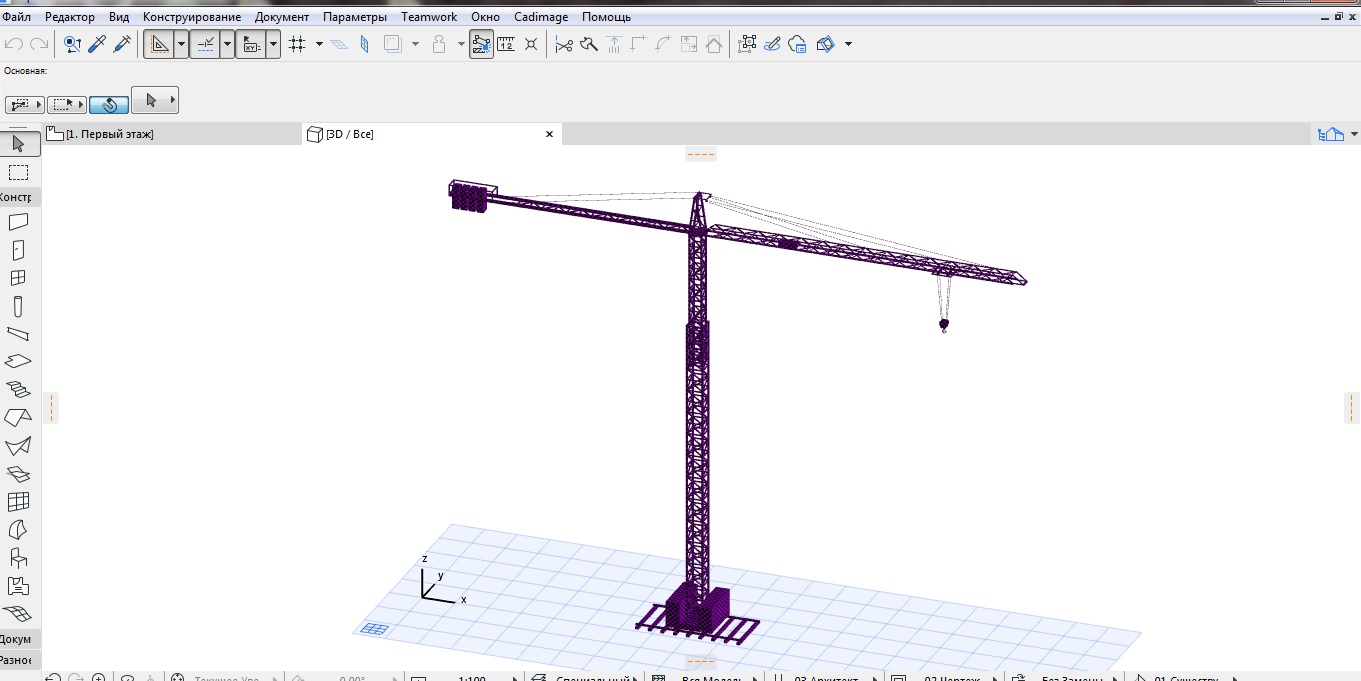
Task: Switch to the 1. Первый этаж tab
Action: point(172,134)
